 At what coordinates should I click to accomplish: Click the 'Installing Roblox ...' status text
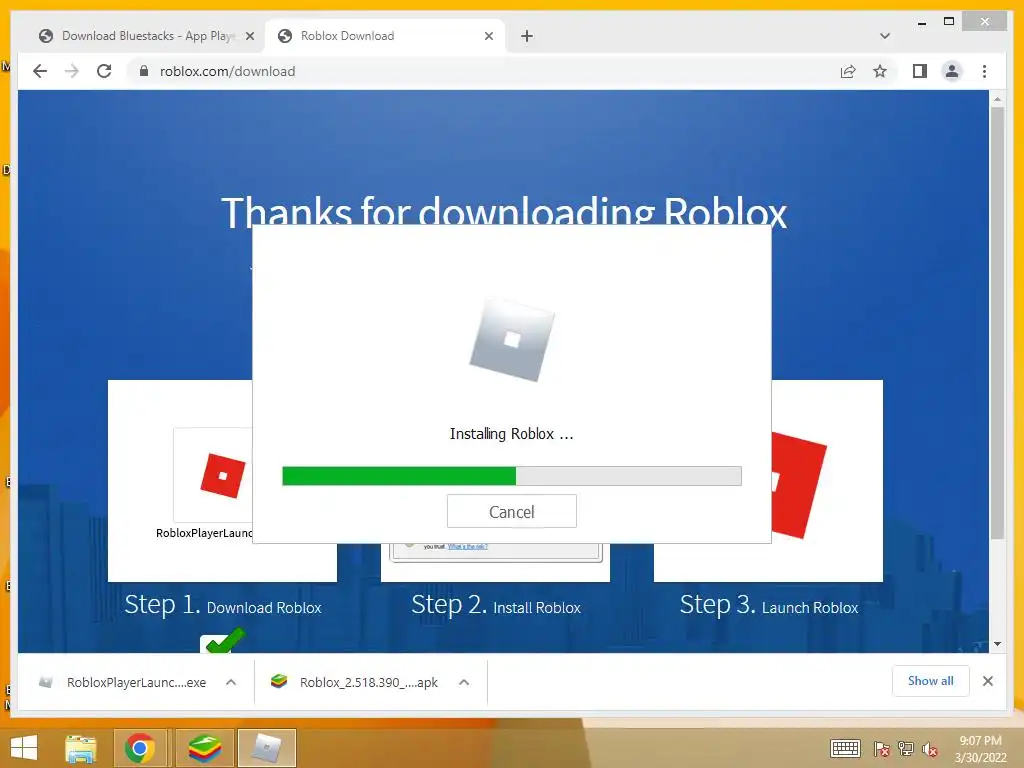tap(511, 434)
